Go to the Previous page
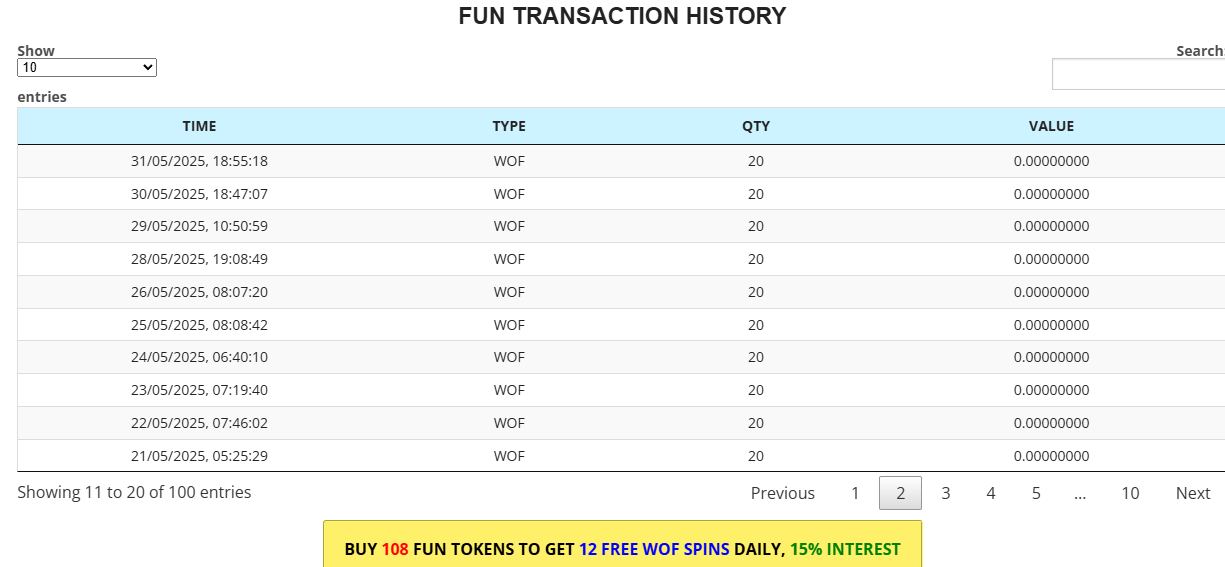 (x=783, y=493)
